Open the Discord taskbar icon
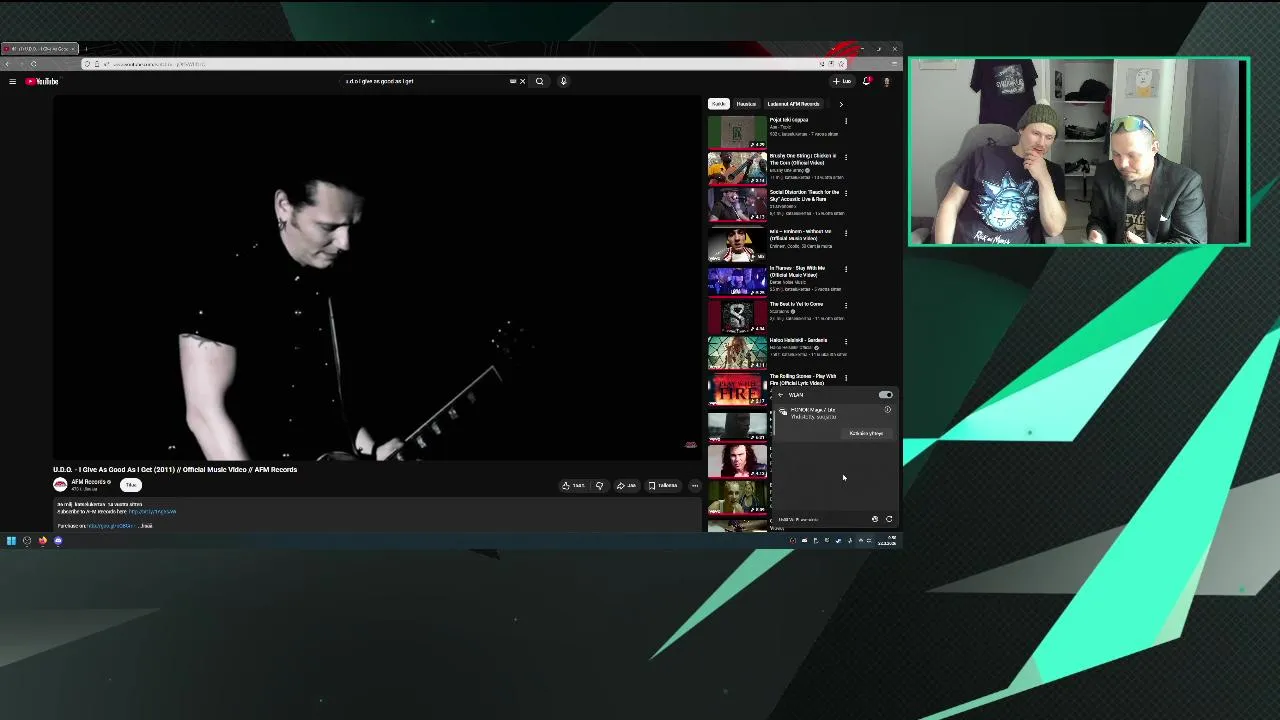The width and height of the screenshot is (1280, 720). 58,541
